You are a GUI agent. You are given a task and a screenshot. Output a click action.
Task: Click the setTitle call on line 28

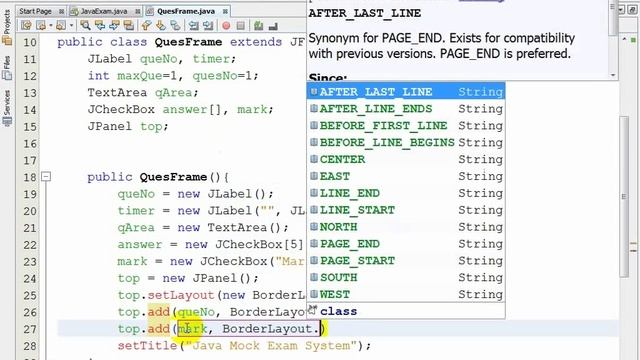click(x=147, y=346)
